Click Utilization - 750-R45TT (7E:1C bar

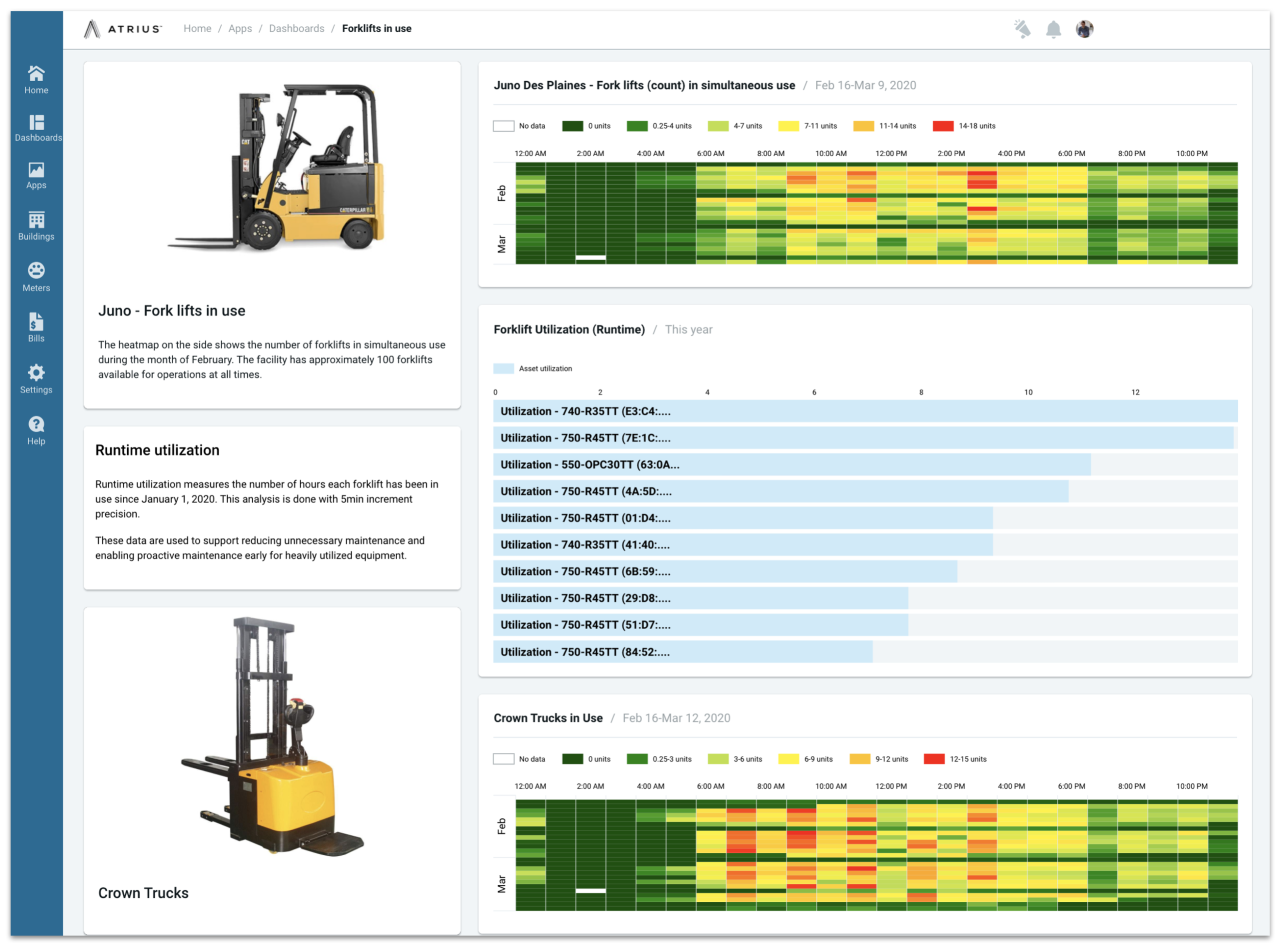[863, 438]
